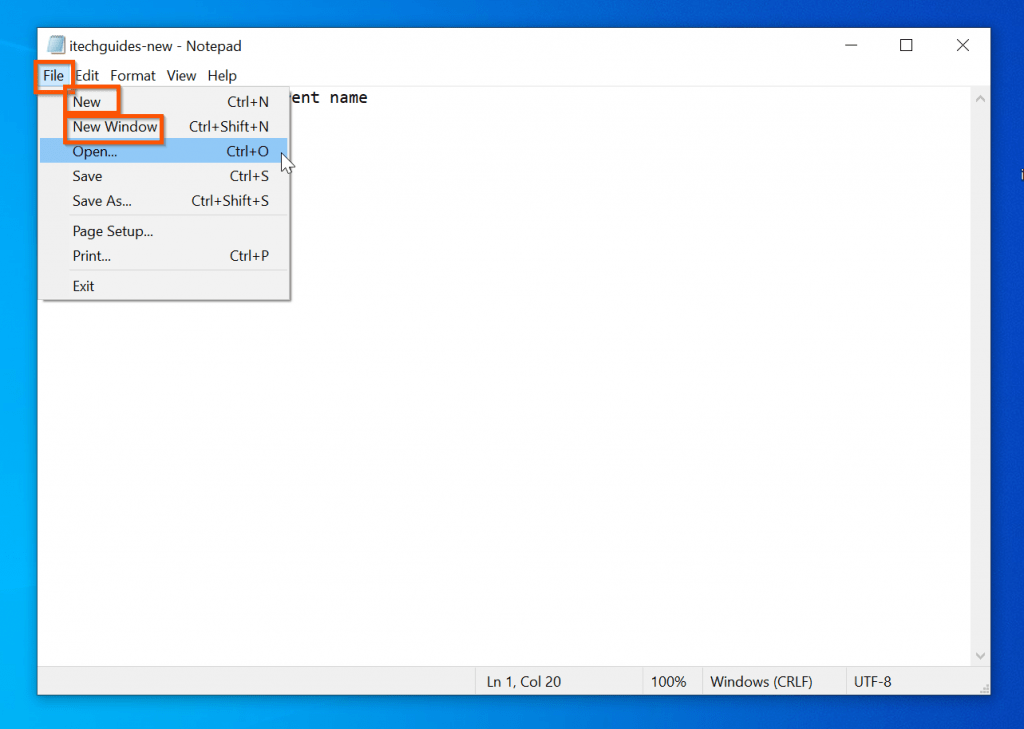This screenshot has height=729, width=1024.
Task: Open the Help menu
Action: coord(222,75)
